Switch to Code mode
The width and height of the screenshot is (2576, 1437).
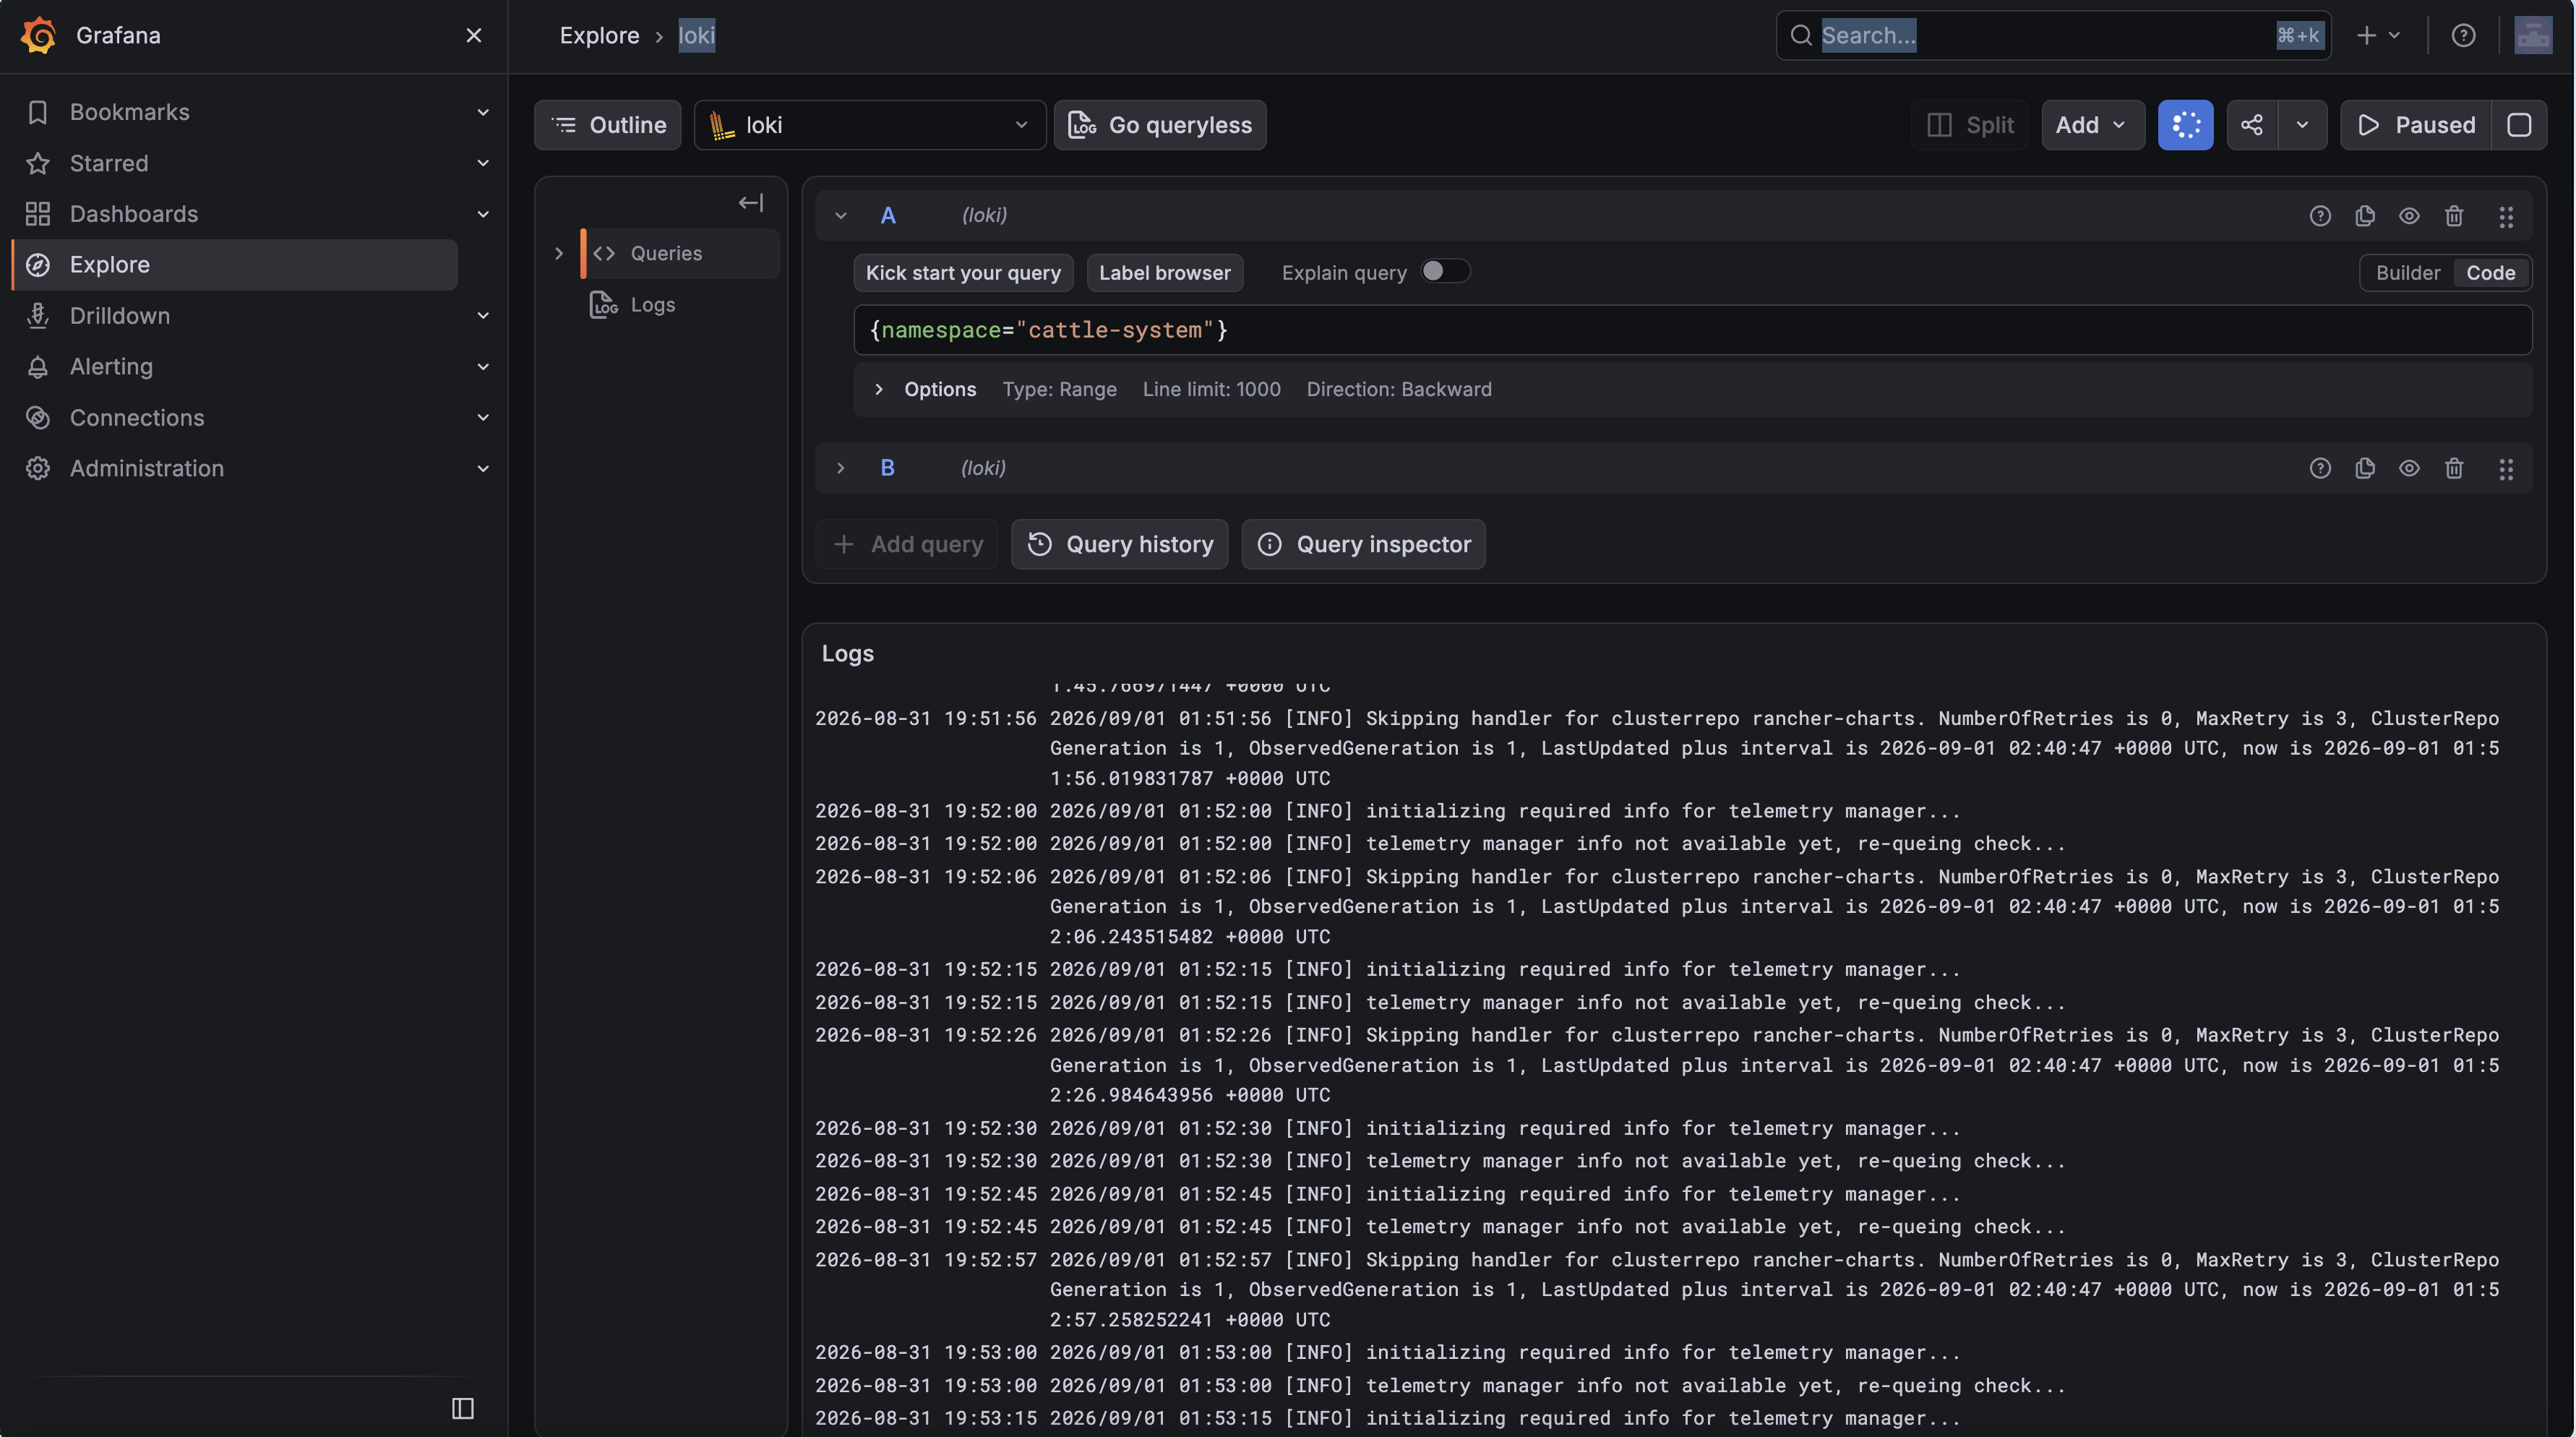click(x=2490, y=273)
